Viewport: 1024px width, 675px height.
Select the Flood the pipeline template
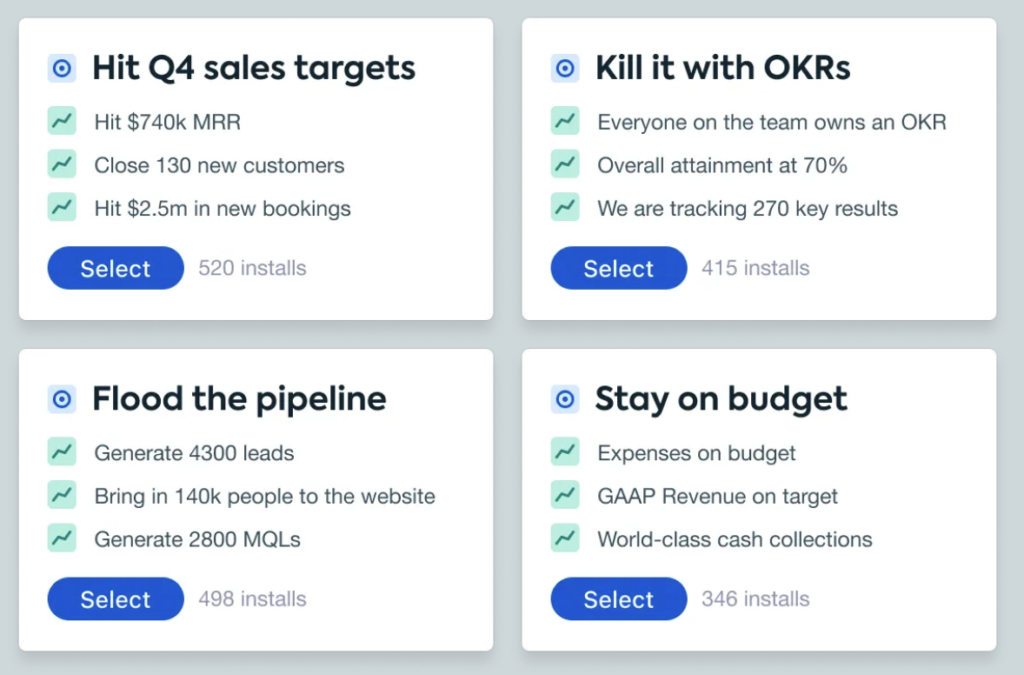pyautogui.click(x=116, y=599)
